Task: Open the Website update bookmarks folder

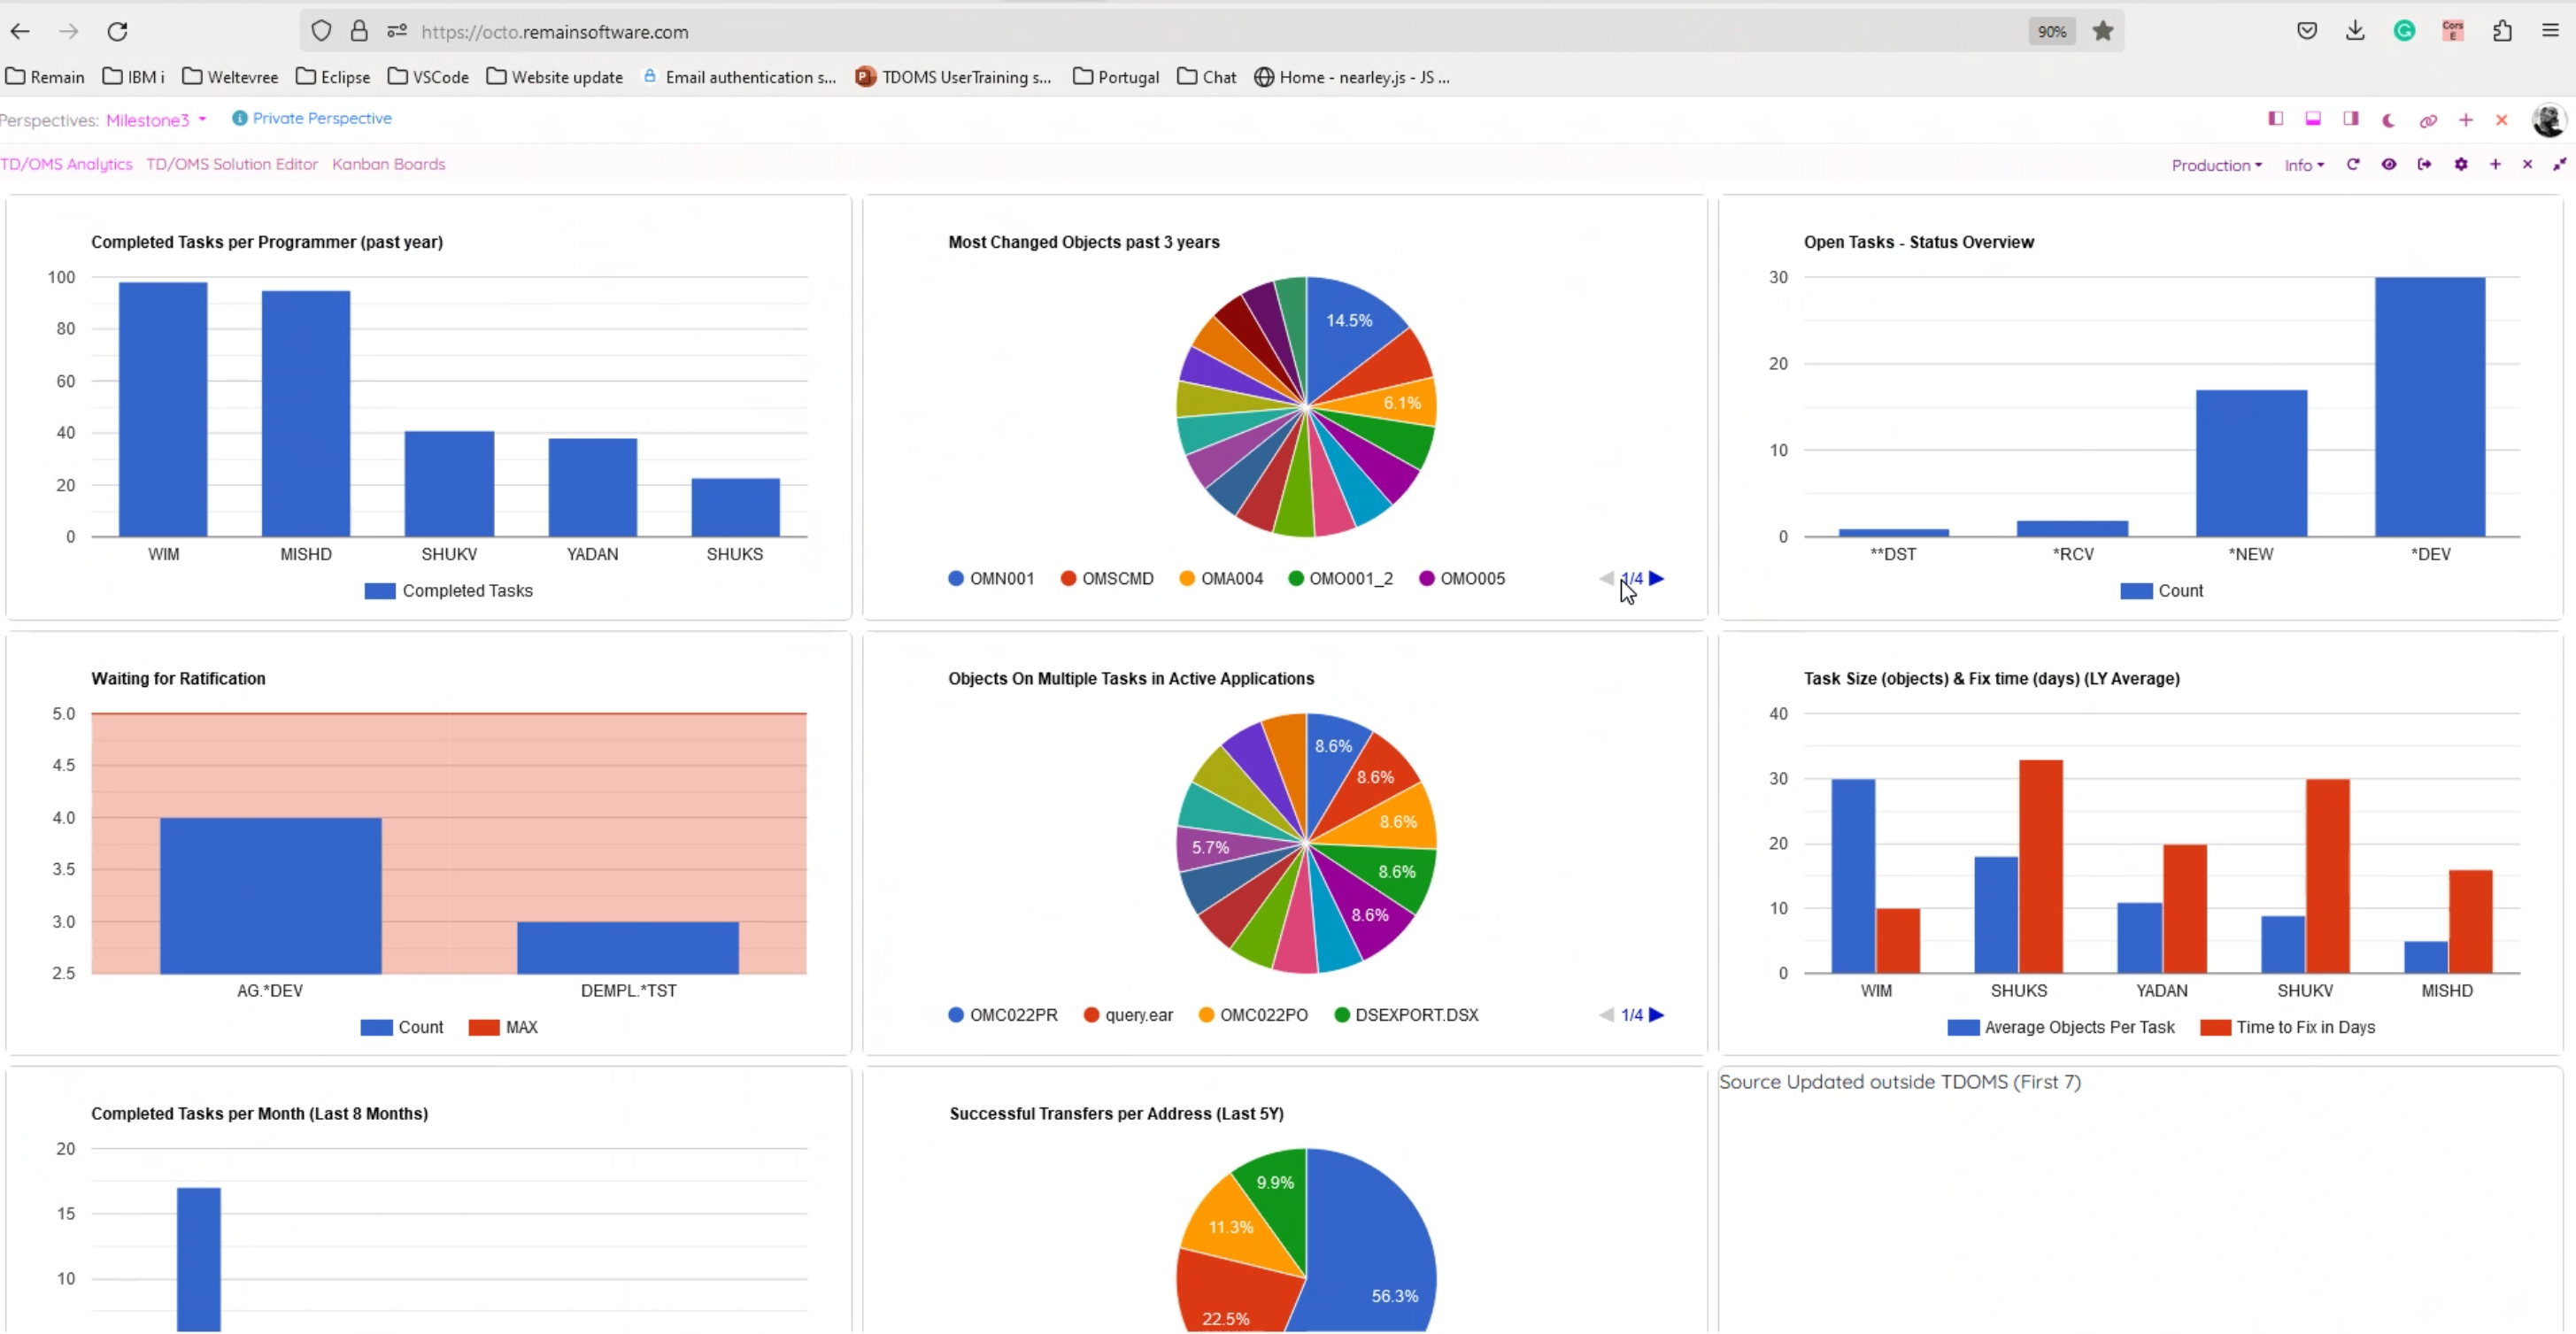Action: click(x=554, y=77)
